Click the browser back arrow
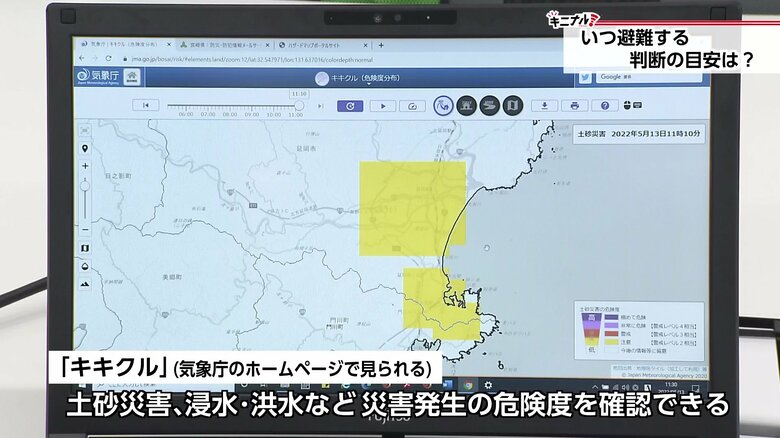The image size is (780, 438). 82,59
